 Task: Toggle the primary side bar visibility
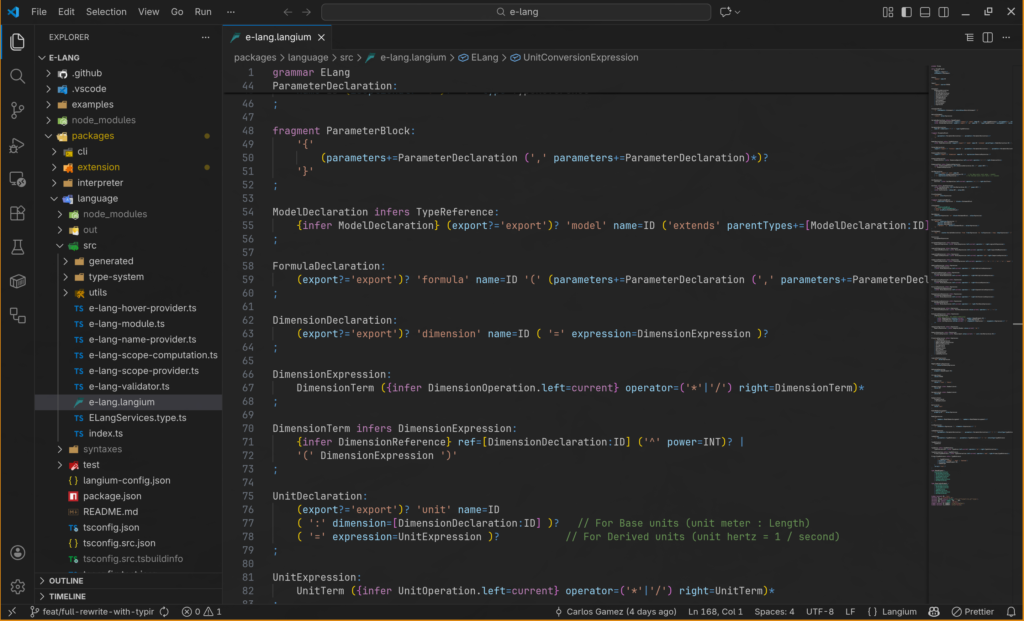click(x=907, y=12)
